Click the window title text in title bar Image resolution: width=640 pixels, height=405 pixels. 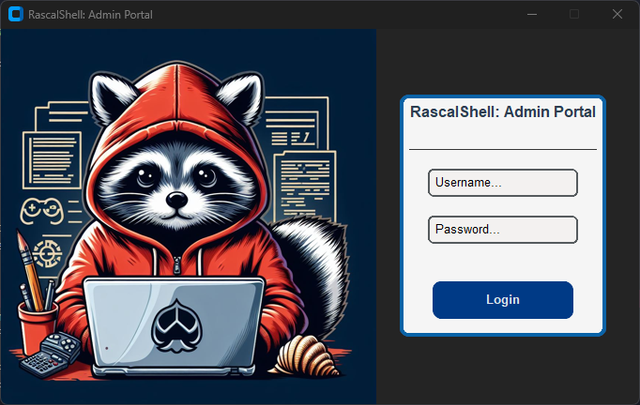point(90,15)
